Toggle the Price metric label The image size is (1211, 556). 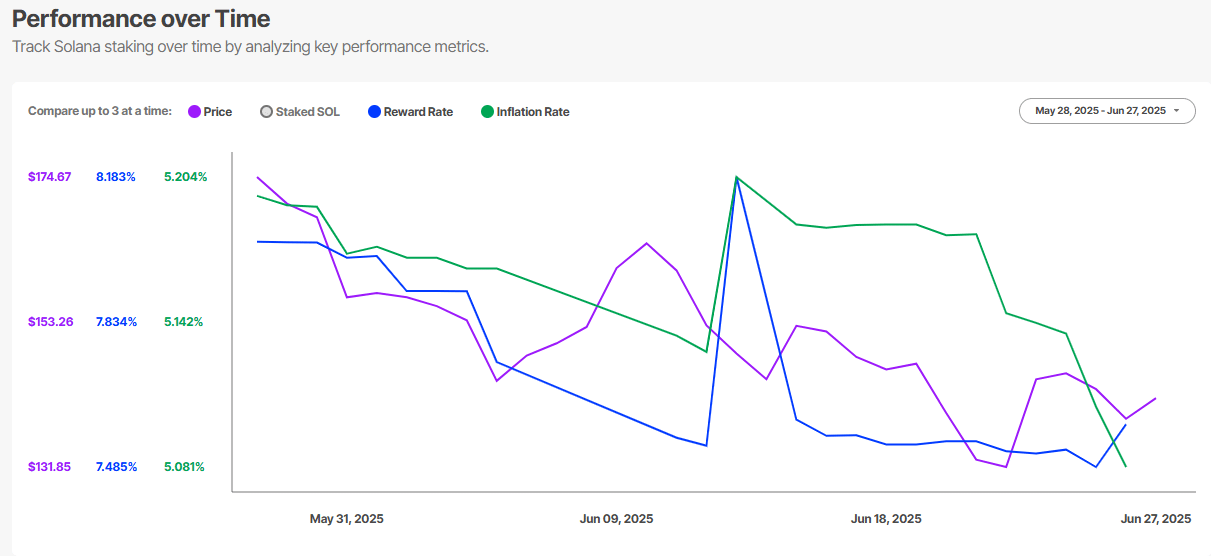217,112
